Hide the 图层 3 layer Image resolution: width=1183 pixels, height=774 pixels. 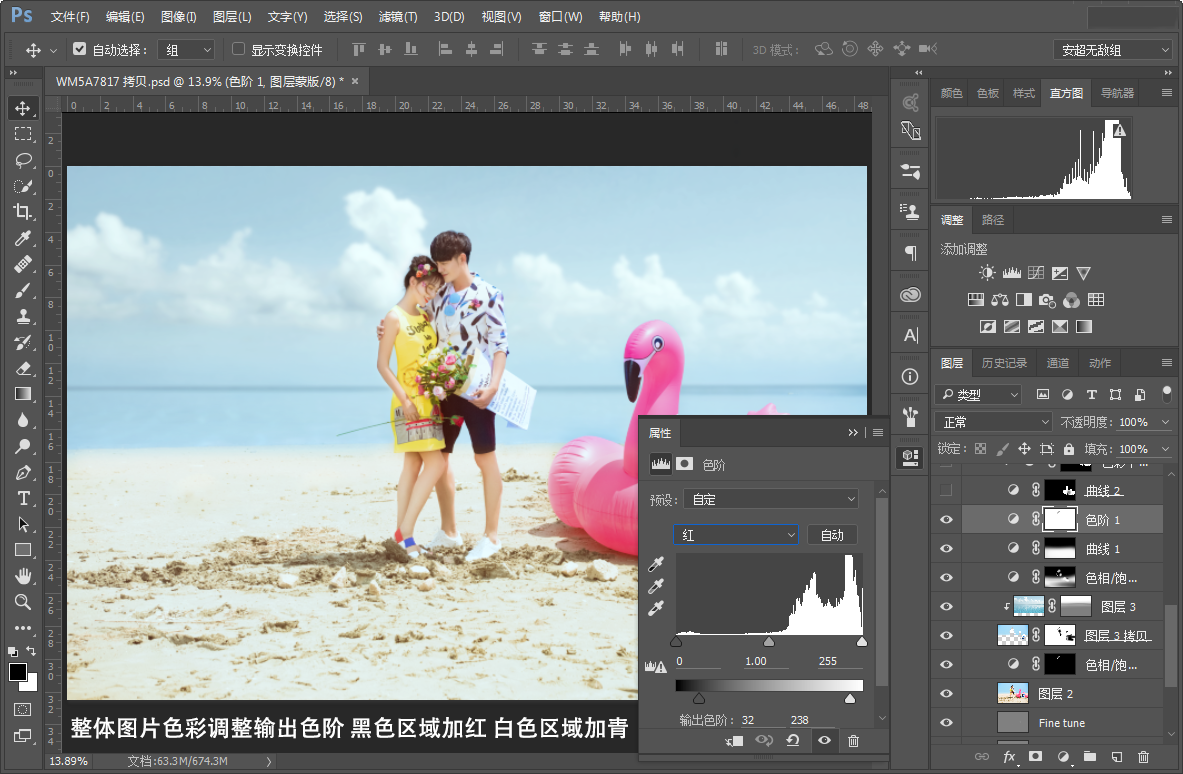click(946, 607)
